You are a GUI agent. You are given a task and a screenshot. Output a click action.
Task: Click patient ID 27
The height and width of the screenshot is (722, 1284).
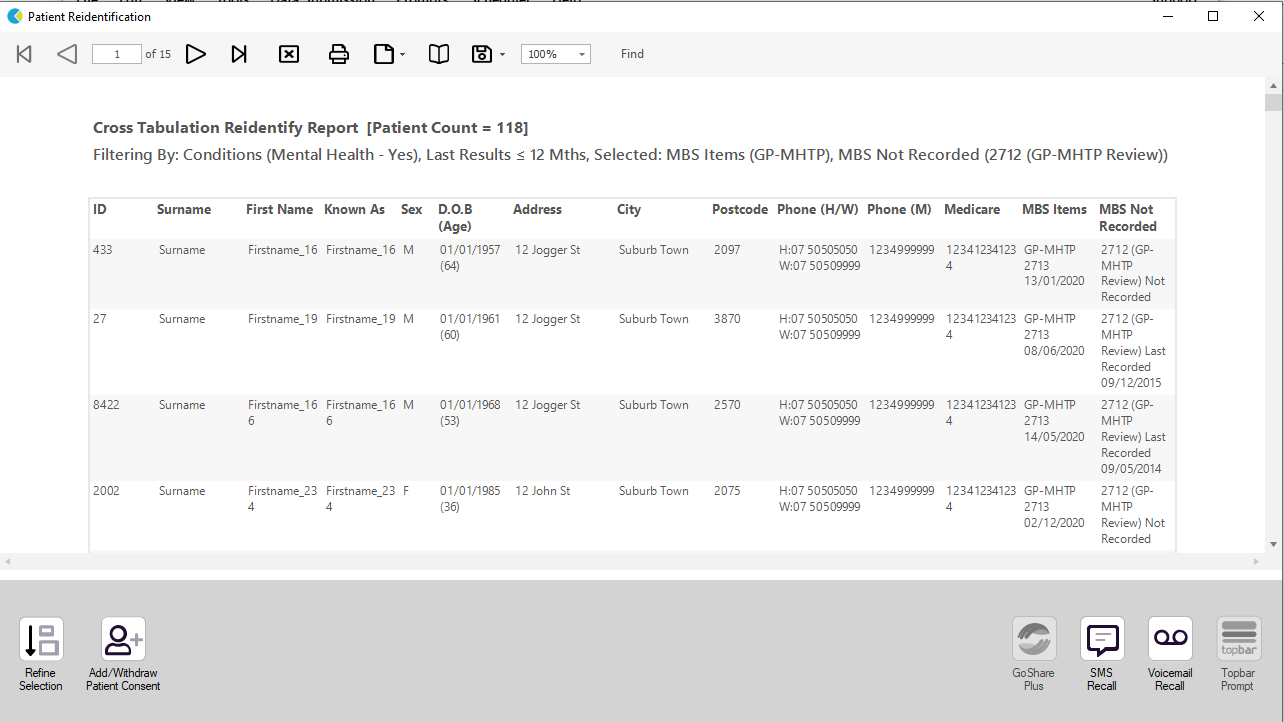point(100,319)
